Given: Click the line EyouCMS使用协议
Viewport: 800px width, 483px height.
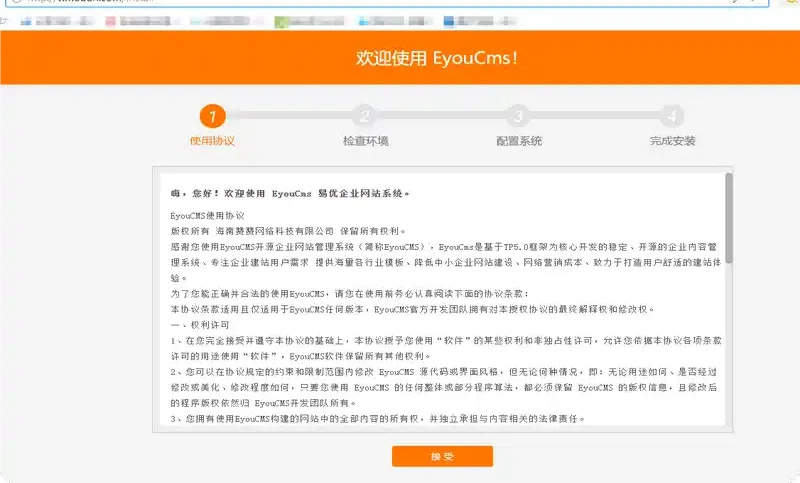Looking at the screenshot, I should click(207, 216).
